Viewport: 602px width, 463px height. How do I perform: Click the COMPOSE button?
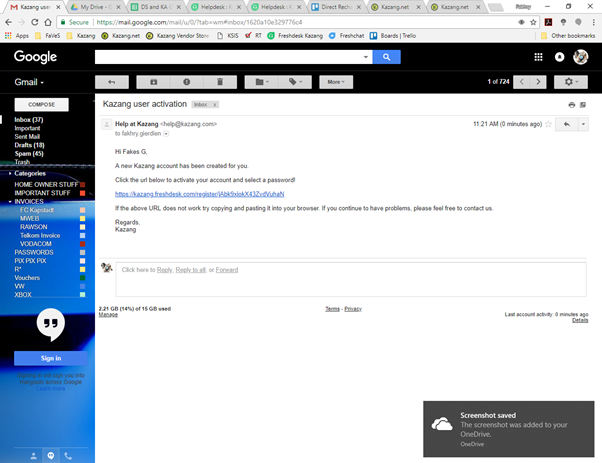pyautogui.click(x=41, y=104)
